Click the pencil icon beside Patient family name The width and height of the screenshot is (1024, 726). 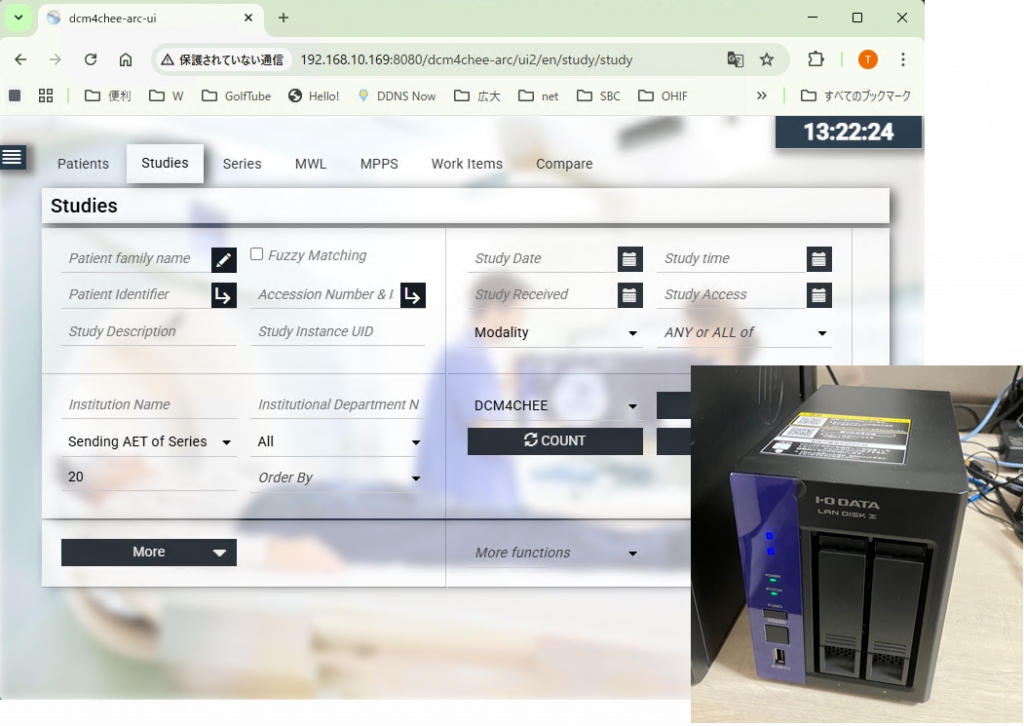224,260
